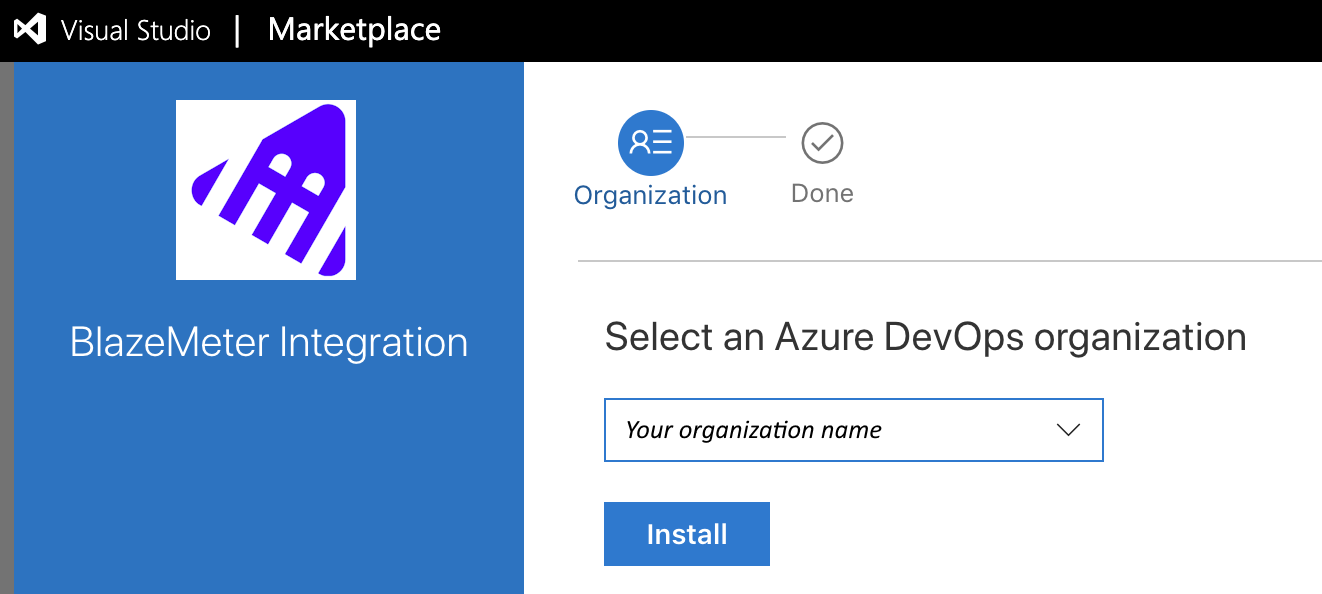1322x594 pixels.
Task: Select the Done step label
Action: tap(822, 193)
